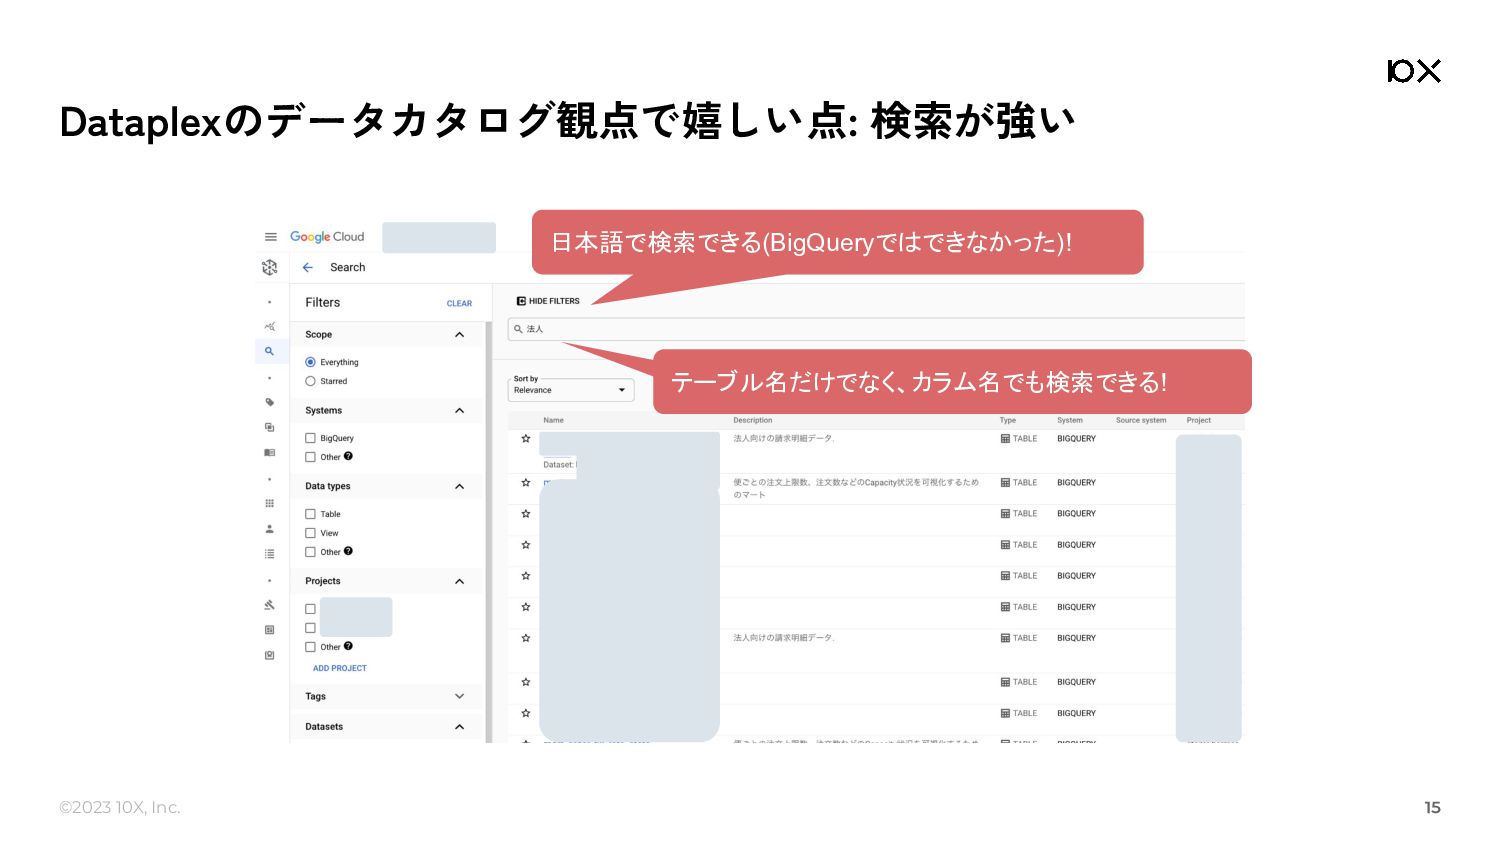The width and height of the screenshot is (1500, 844).
Task: Click the System column header
Action: [x=1070, y=420]
